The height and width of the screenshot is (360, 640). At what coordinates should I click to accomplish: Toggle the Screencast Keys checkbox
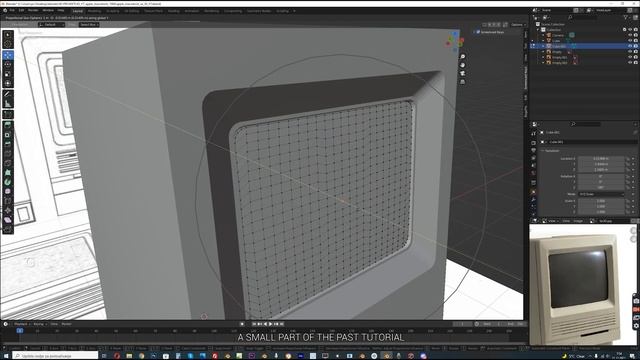click(x=478, y=32)
